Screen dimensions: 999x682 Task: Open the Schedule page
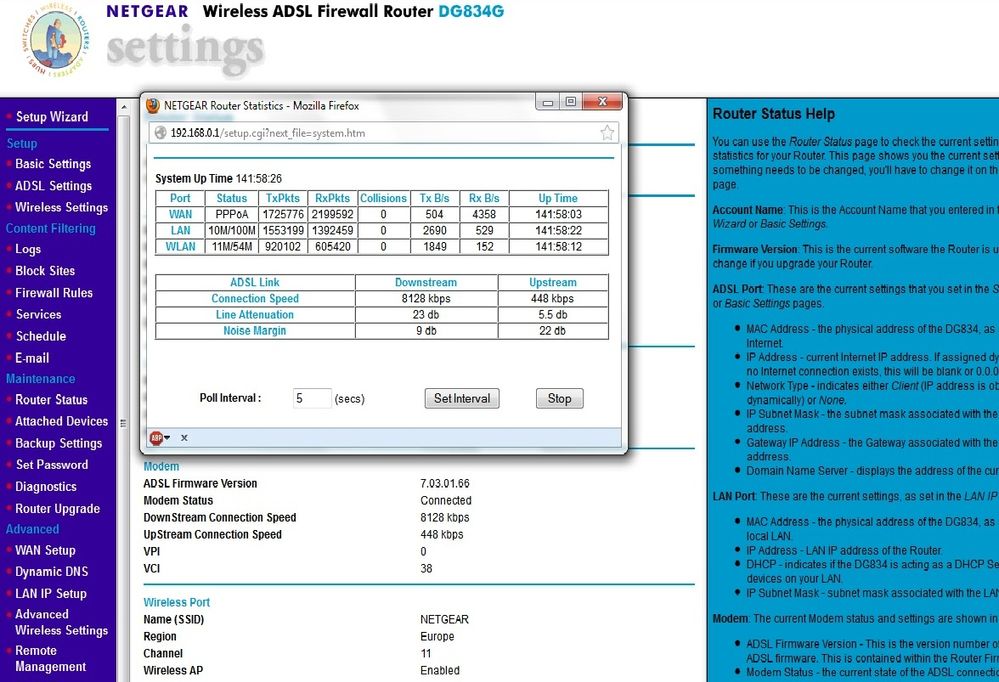(41, 336)
